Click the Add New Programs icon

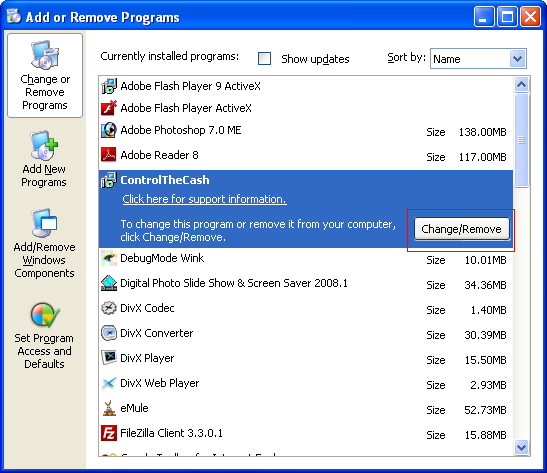pos(44,145)
